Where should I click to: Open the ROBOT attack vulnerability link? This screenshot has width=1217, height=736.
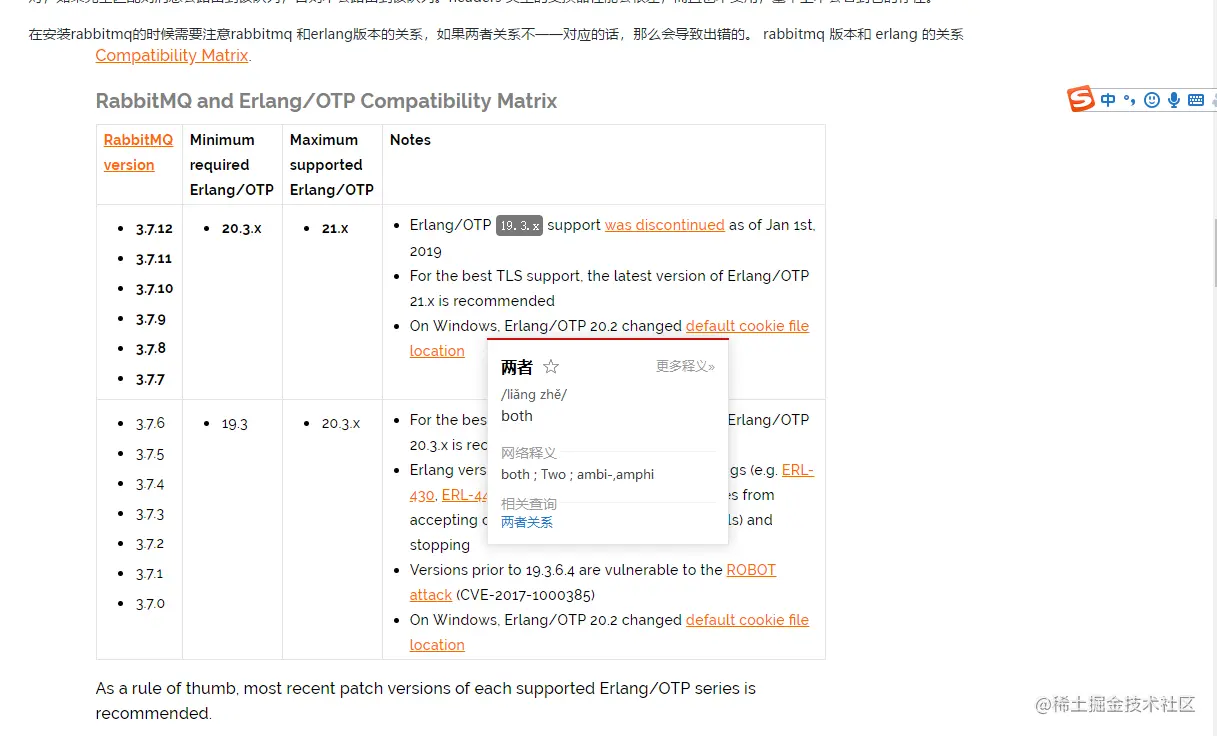click(x=752, y=570)
